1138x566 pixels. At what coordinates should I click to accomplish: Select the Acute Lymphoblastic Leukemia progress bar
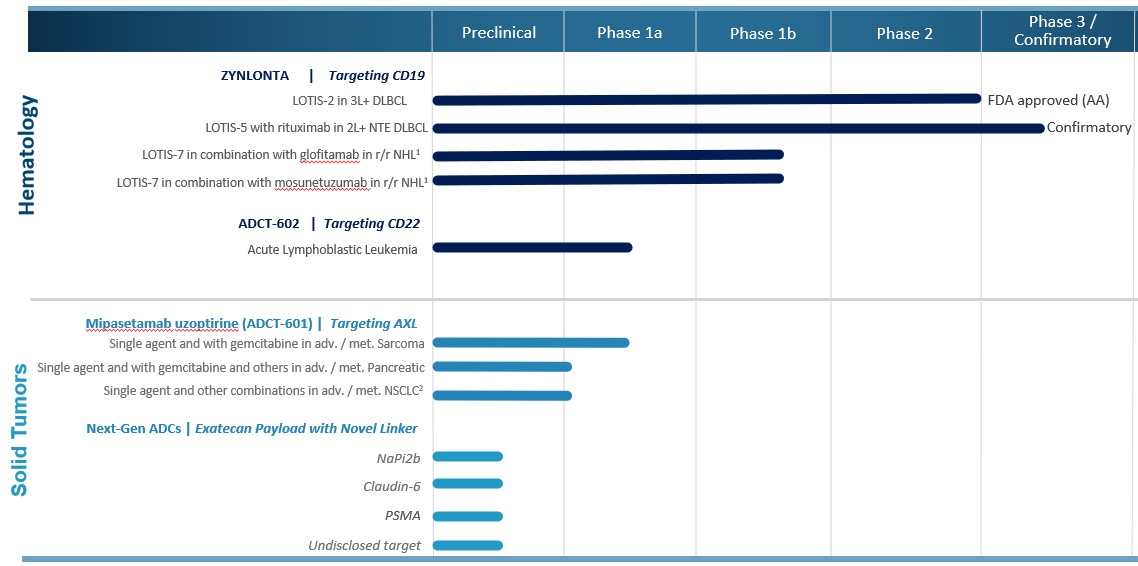pos(532,247)
